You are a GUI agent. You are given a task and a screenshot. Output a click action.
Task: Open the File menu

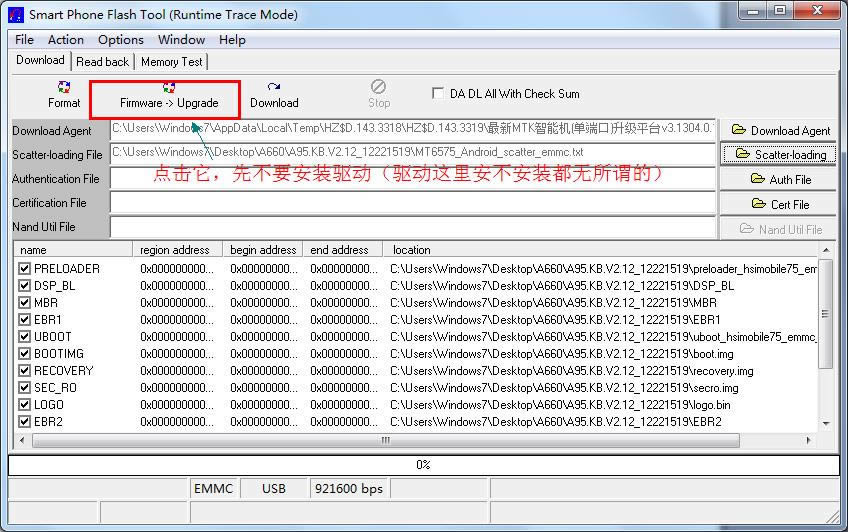click(x=25, y=40)
